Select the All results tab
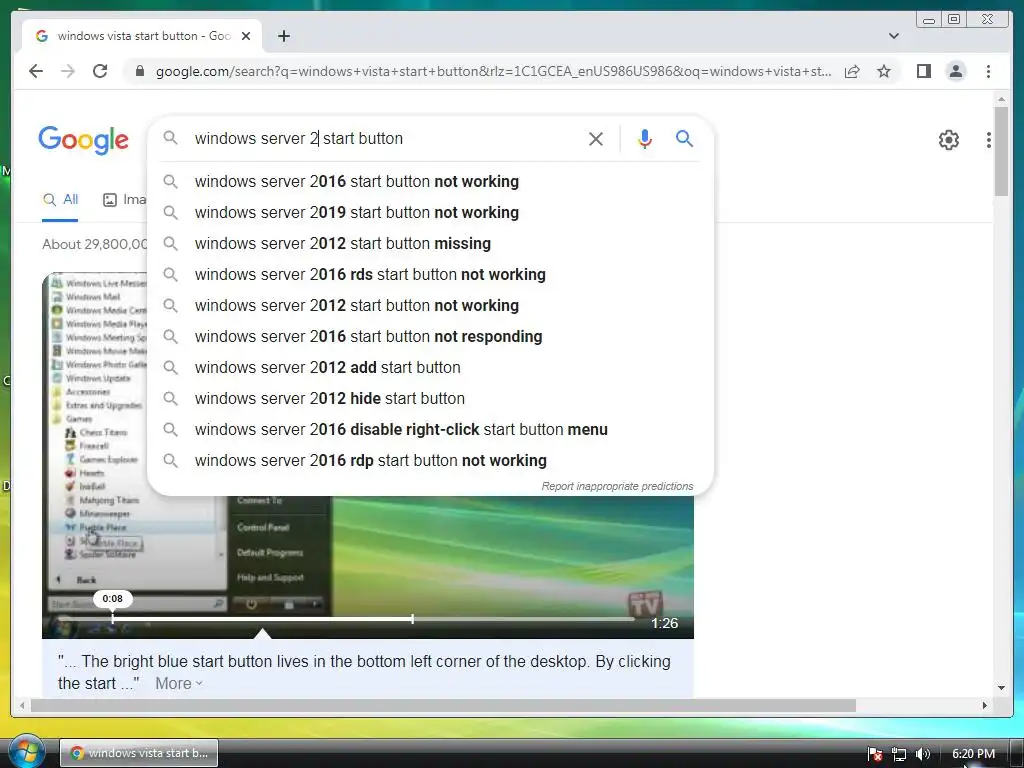1024x768 pixels. coord(60,200)
